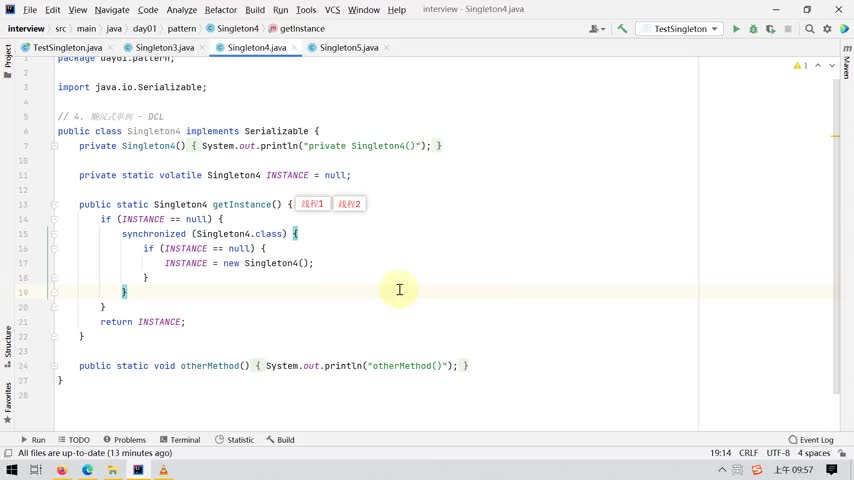Click the green Run TestSingleton button
Image resolution: width=854 pixels, height=480 pixels.
click(736, 29)
